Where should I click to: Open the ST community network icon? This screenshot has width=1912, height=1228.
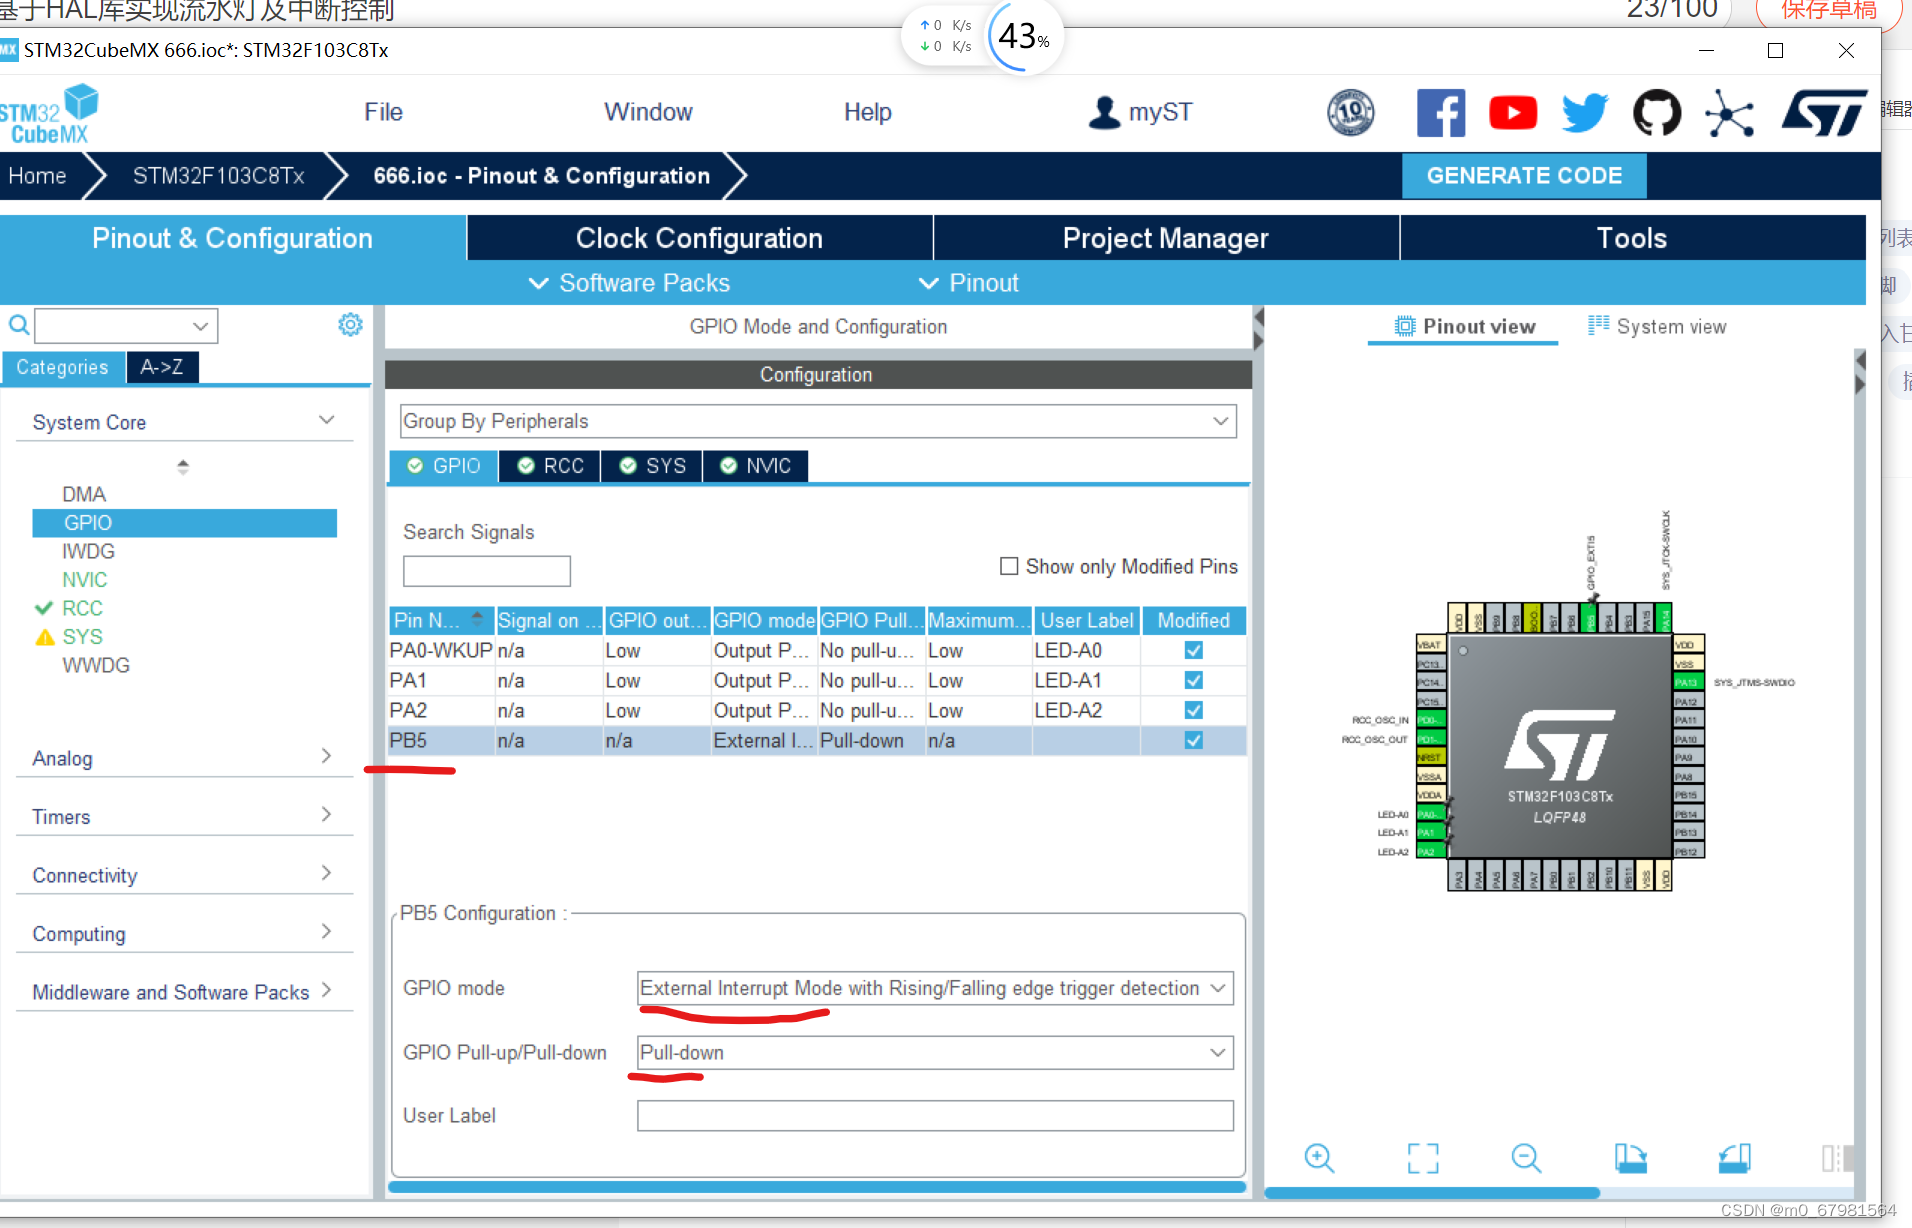coord(1730,112)
